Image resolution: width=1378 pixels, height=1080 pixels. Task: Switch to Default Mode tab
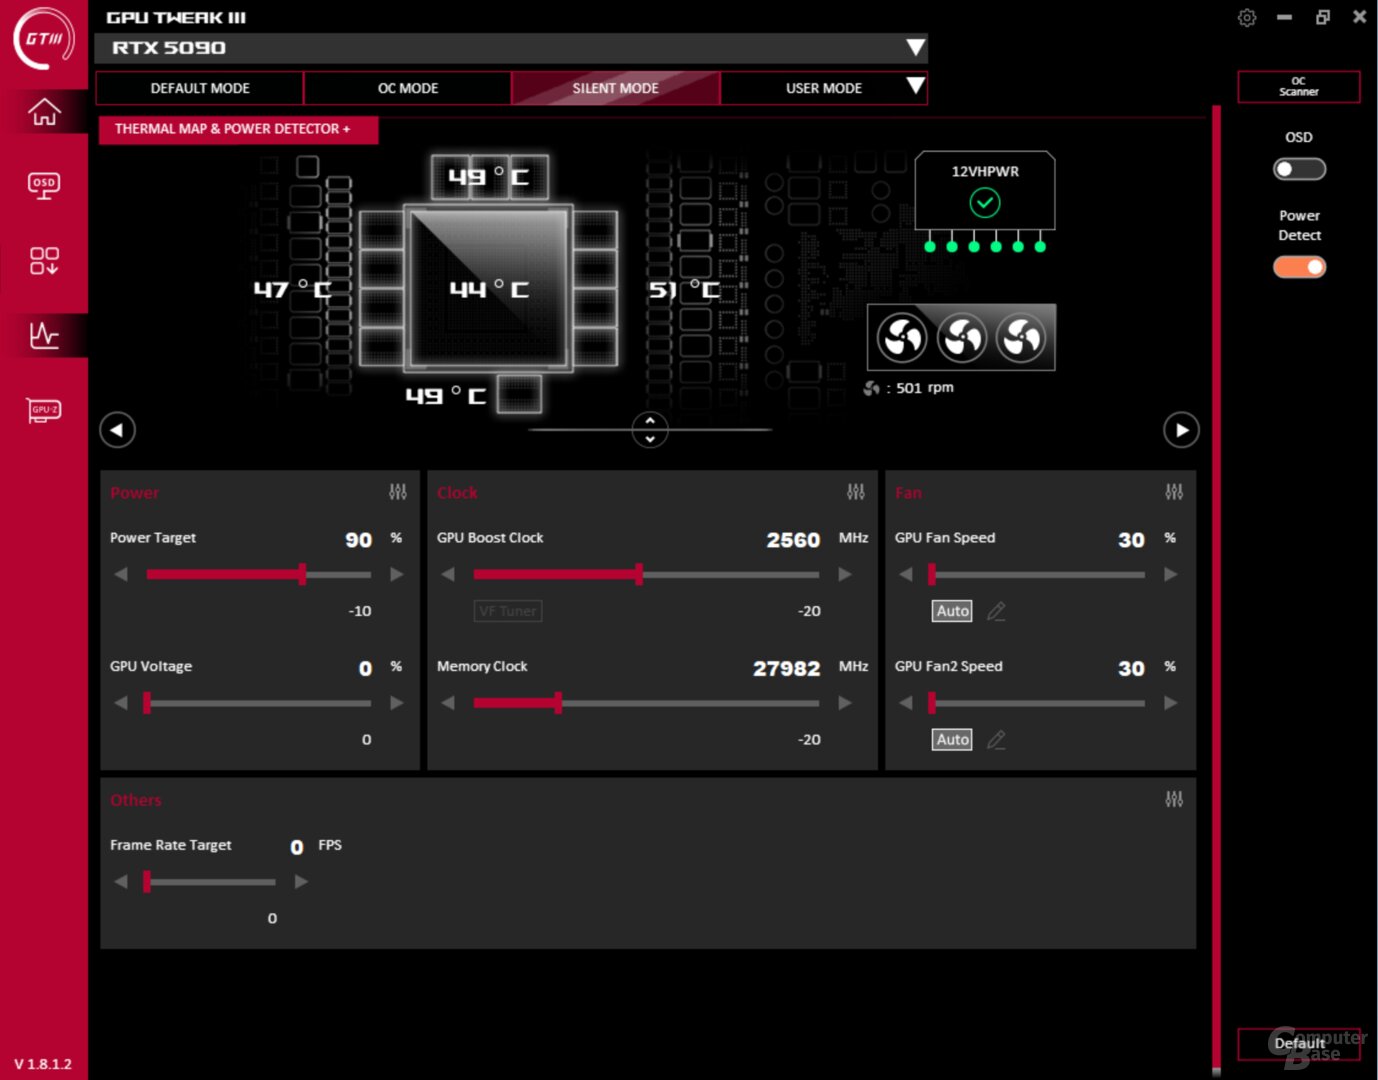pos(200,88)
